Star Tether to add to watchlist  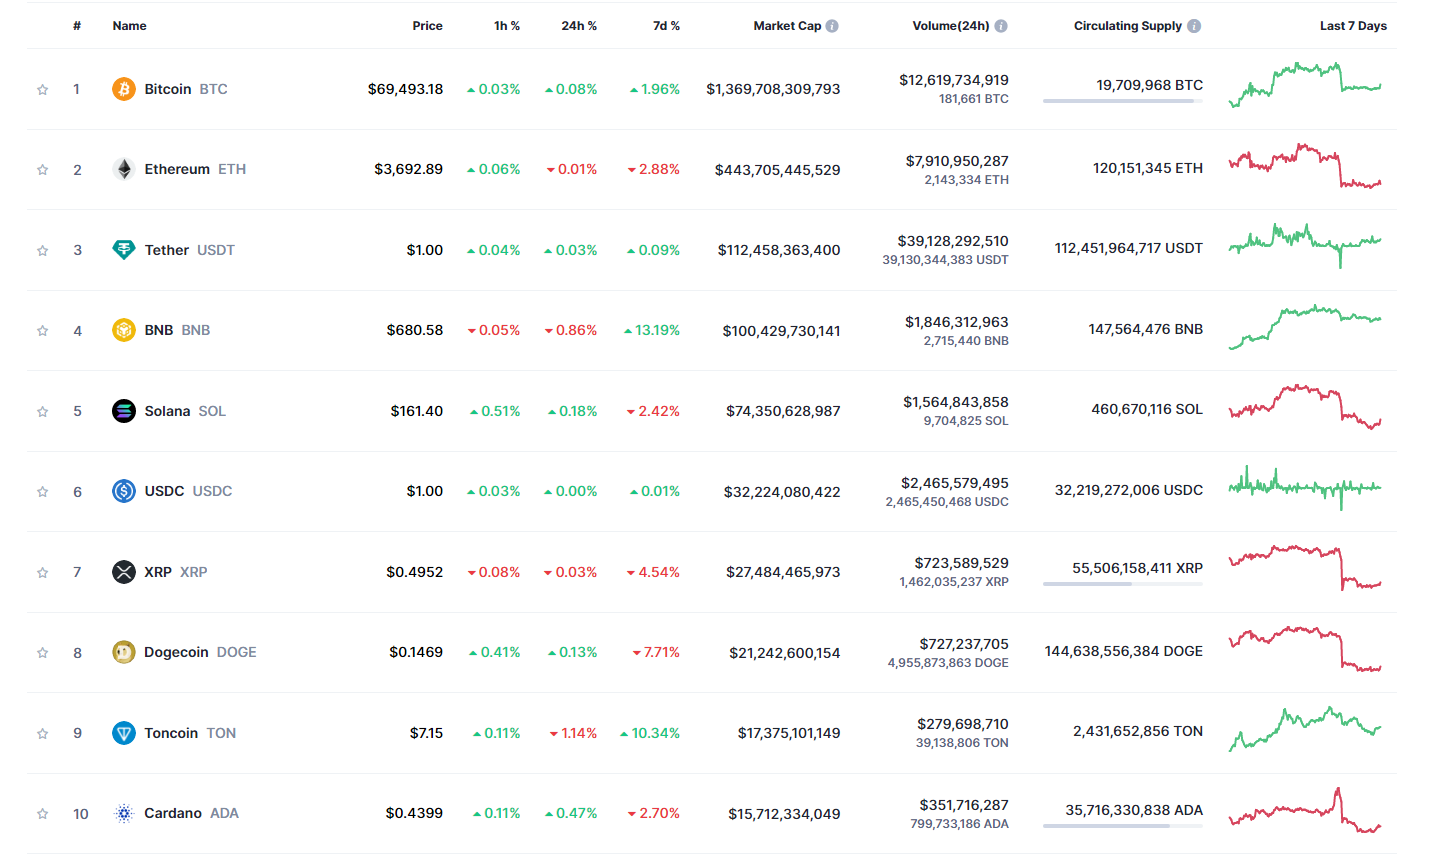tap(43, 250)
